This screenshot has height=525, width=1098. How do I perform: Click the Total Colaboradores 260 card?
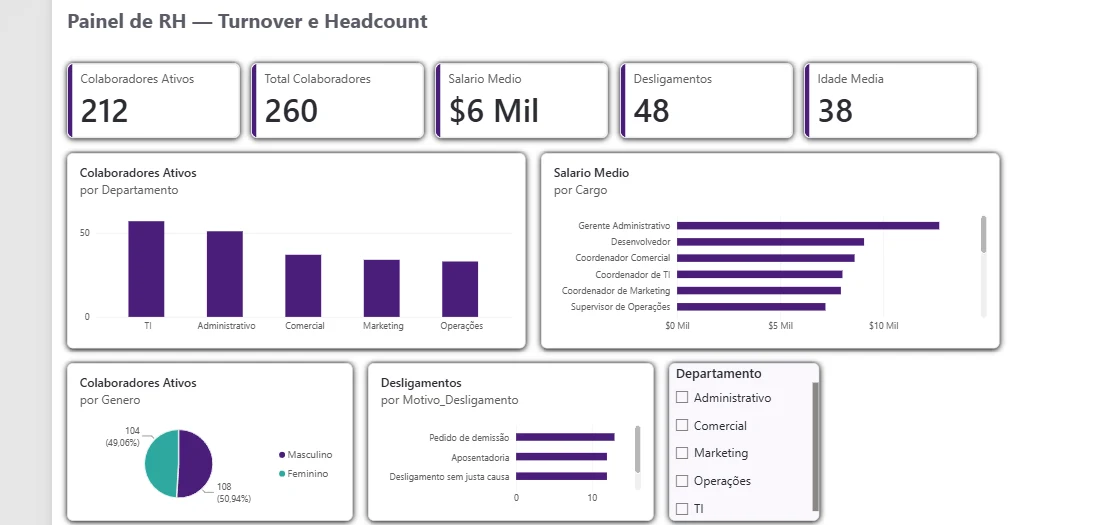(338, 101)
